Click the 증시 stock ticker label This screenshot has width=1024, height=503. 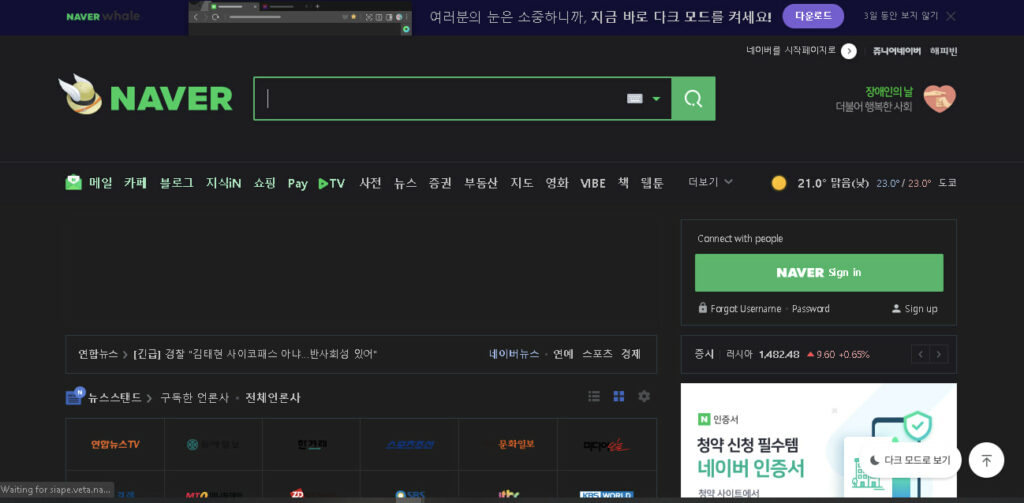[705, 354]
